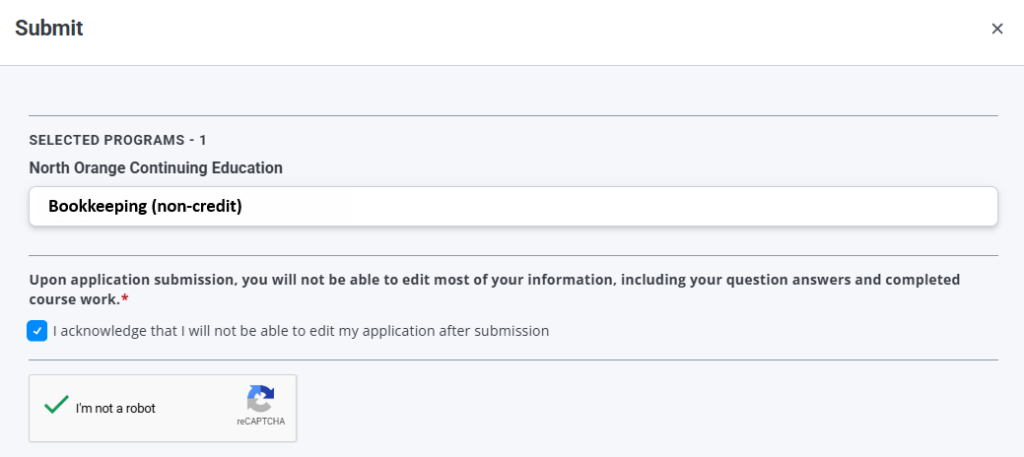Click the Submit dialog title
The image size is (1024, 457).
49,28
